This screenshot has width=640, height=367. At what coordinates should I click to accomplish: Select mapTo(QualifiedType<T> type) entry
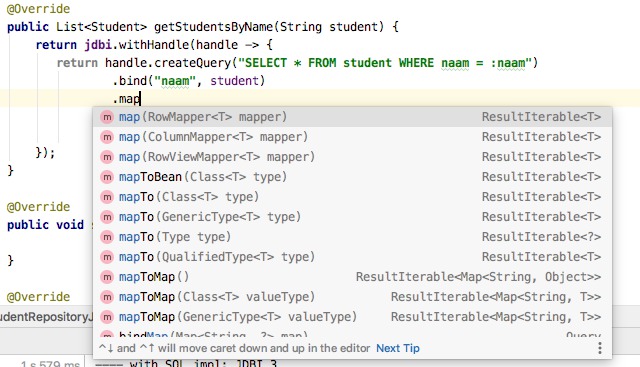coord(352,257)
